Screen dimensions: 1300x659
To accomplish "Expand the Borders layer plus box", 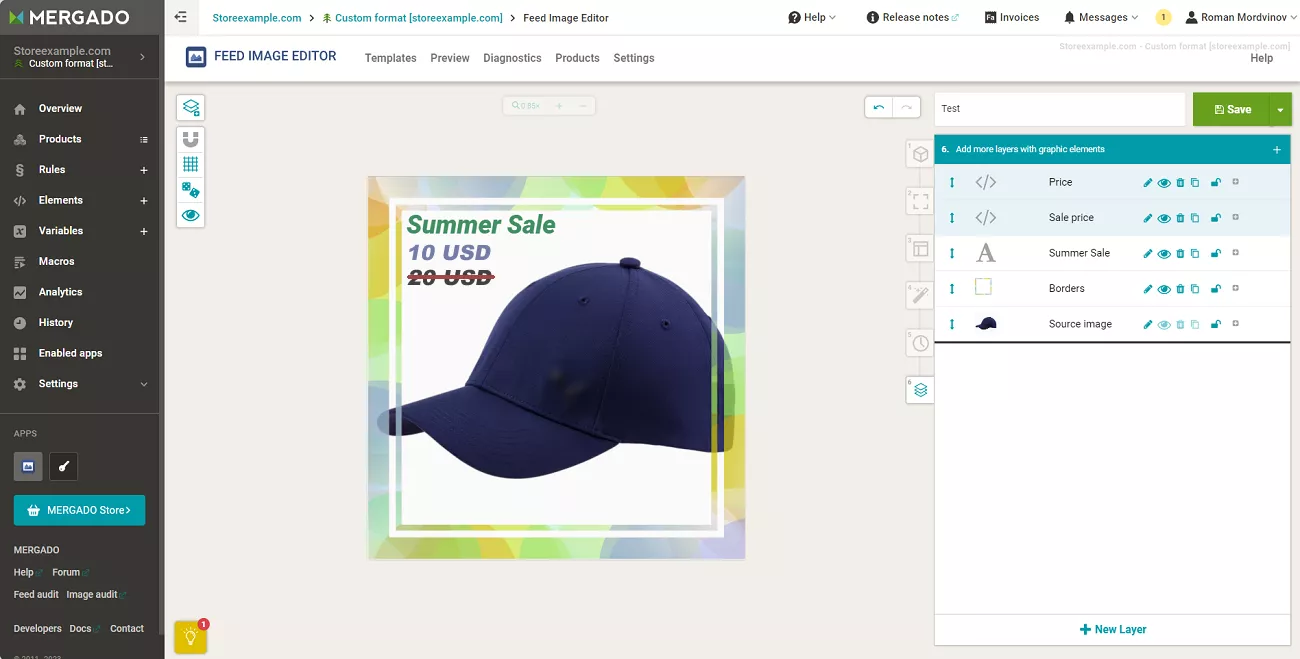I will [x=1236, y=288].
